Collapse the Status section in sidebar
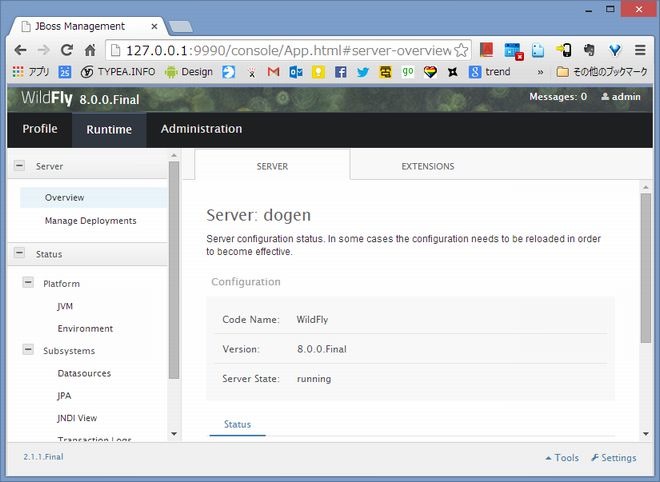Viewport: 660px width, 482px height. [19, 254]
